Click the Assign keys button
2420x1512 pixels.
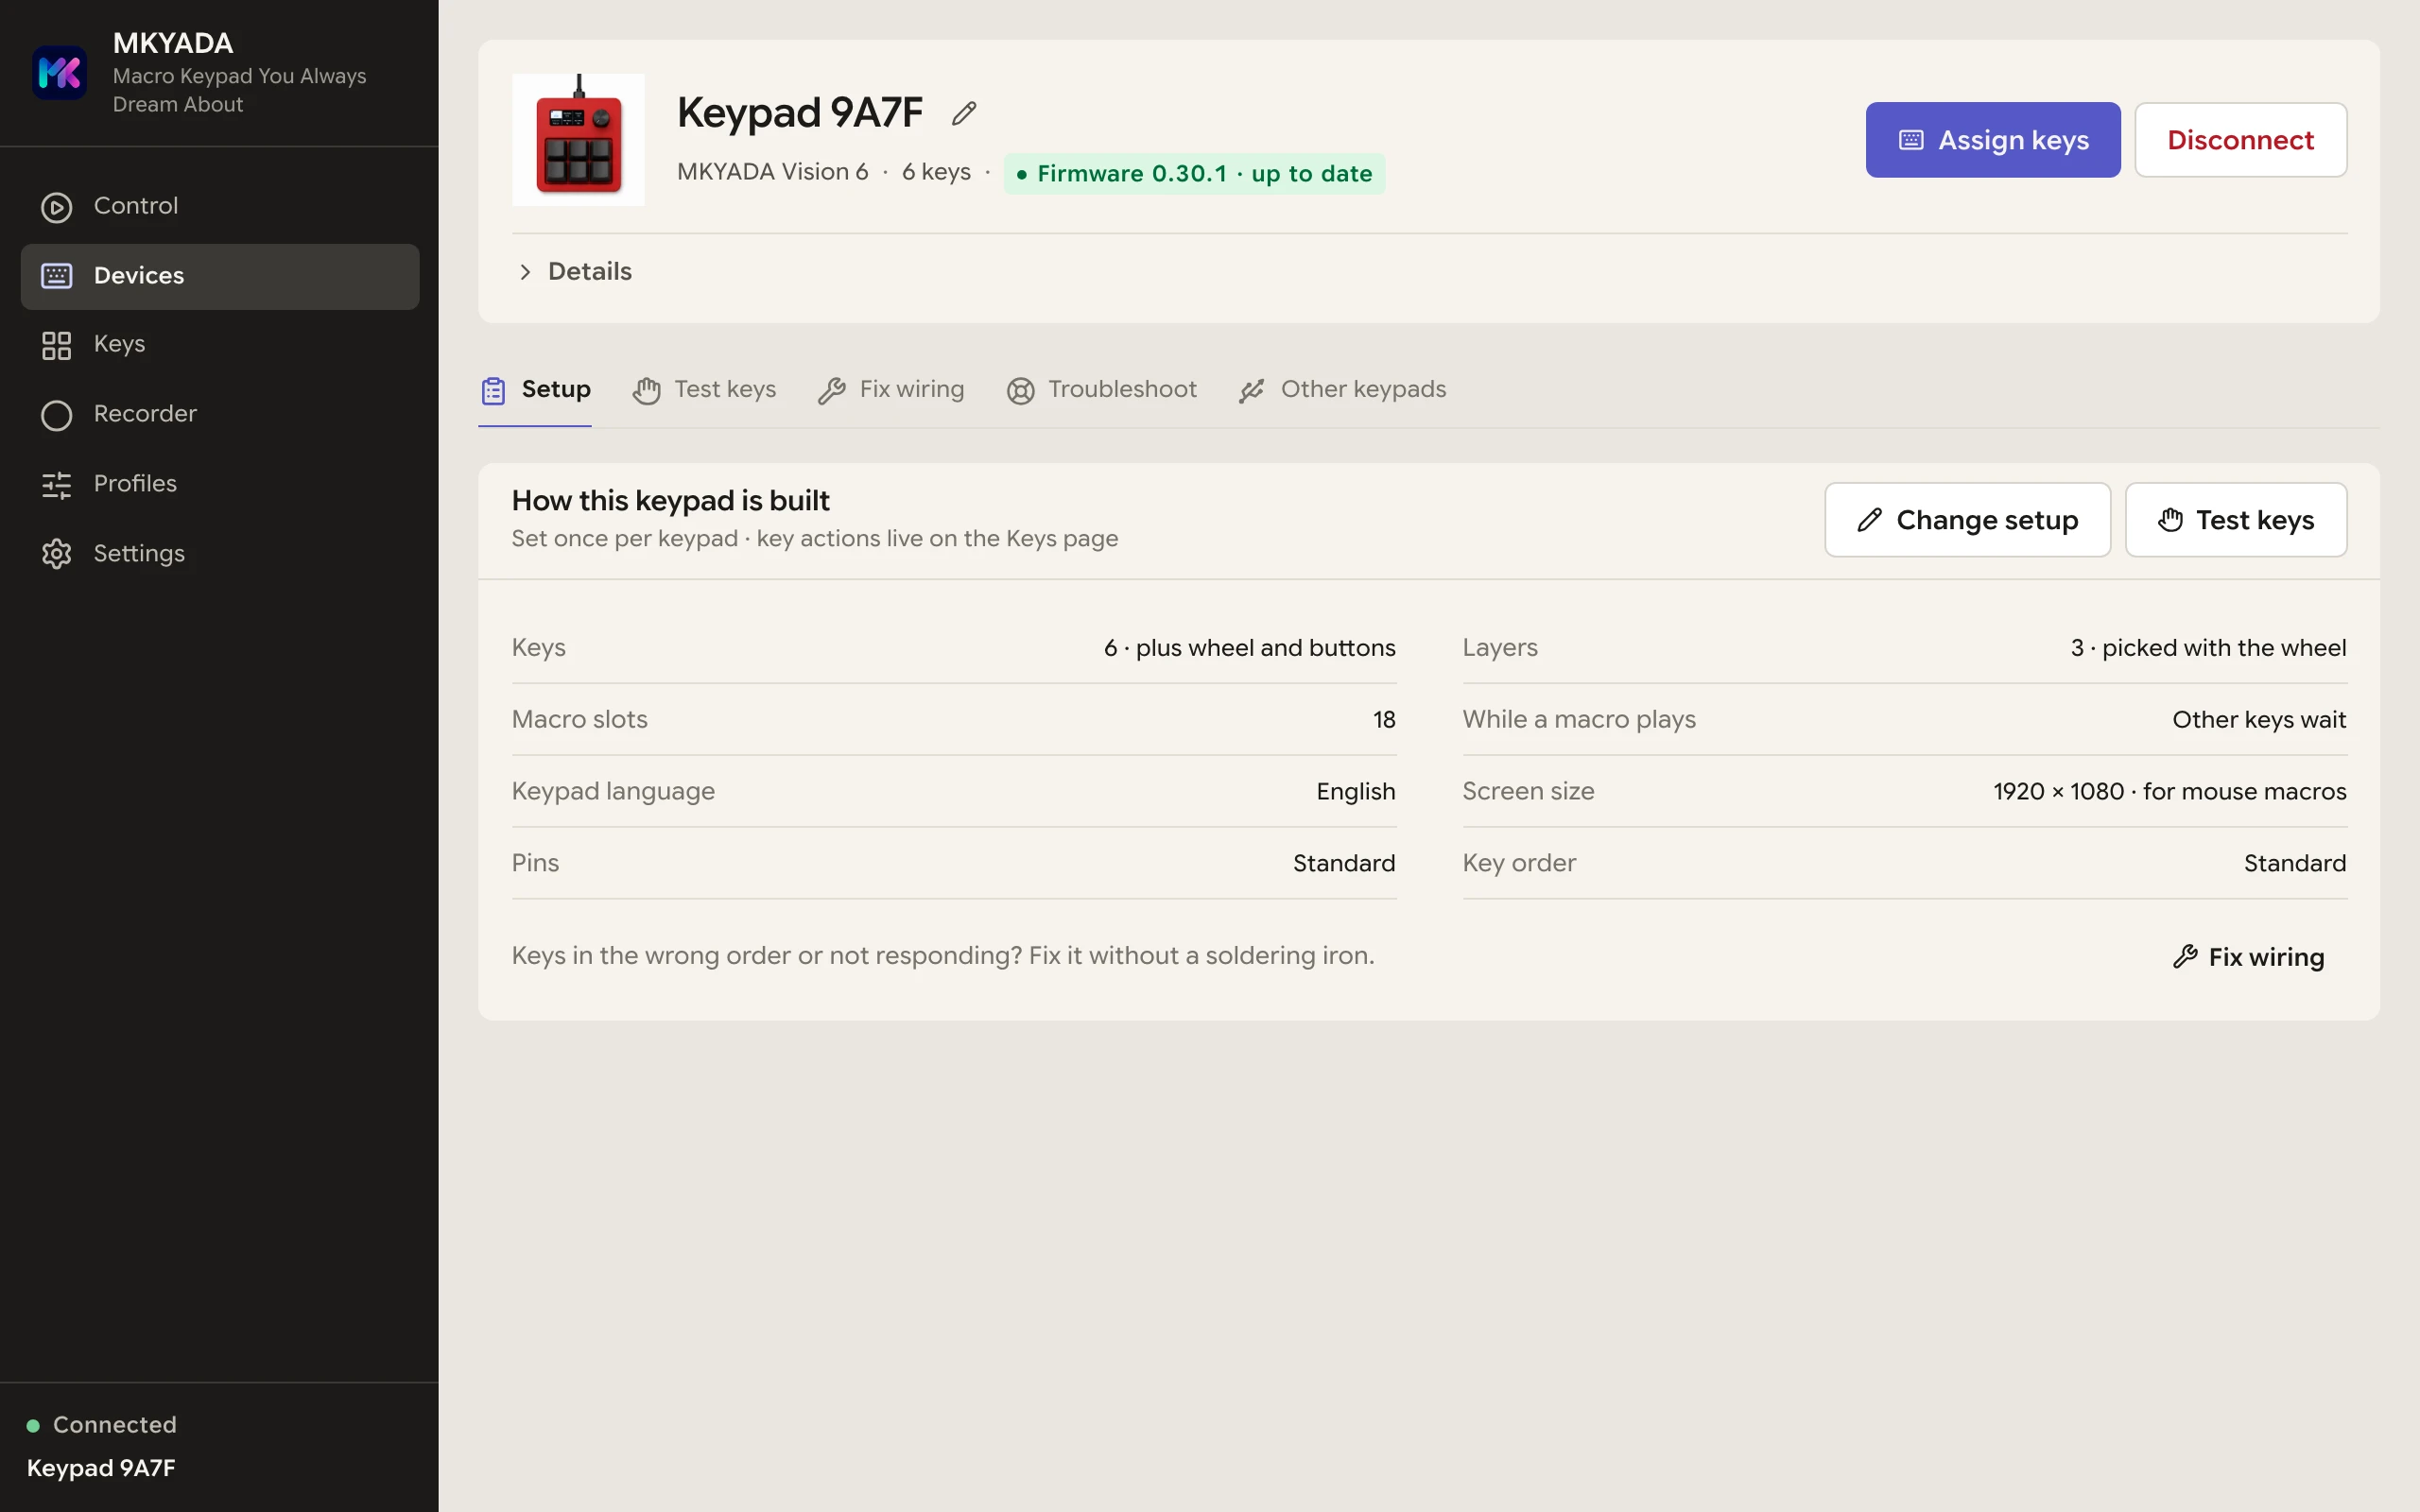point(1992,140)
